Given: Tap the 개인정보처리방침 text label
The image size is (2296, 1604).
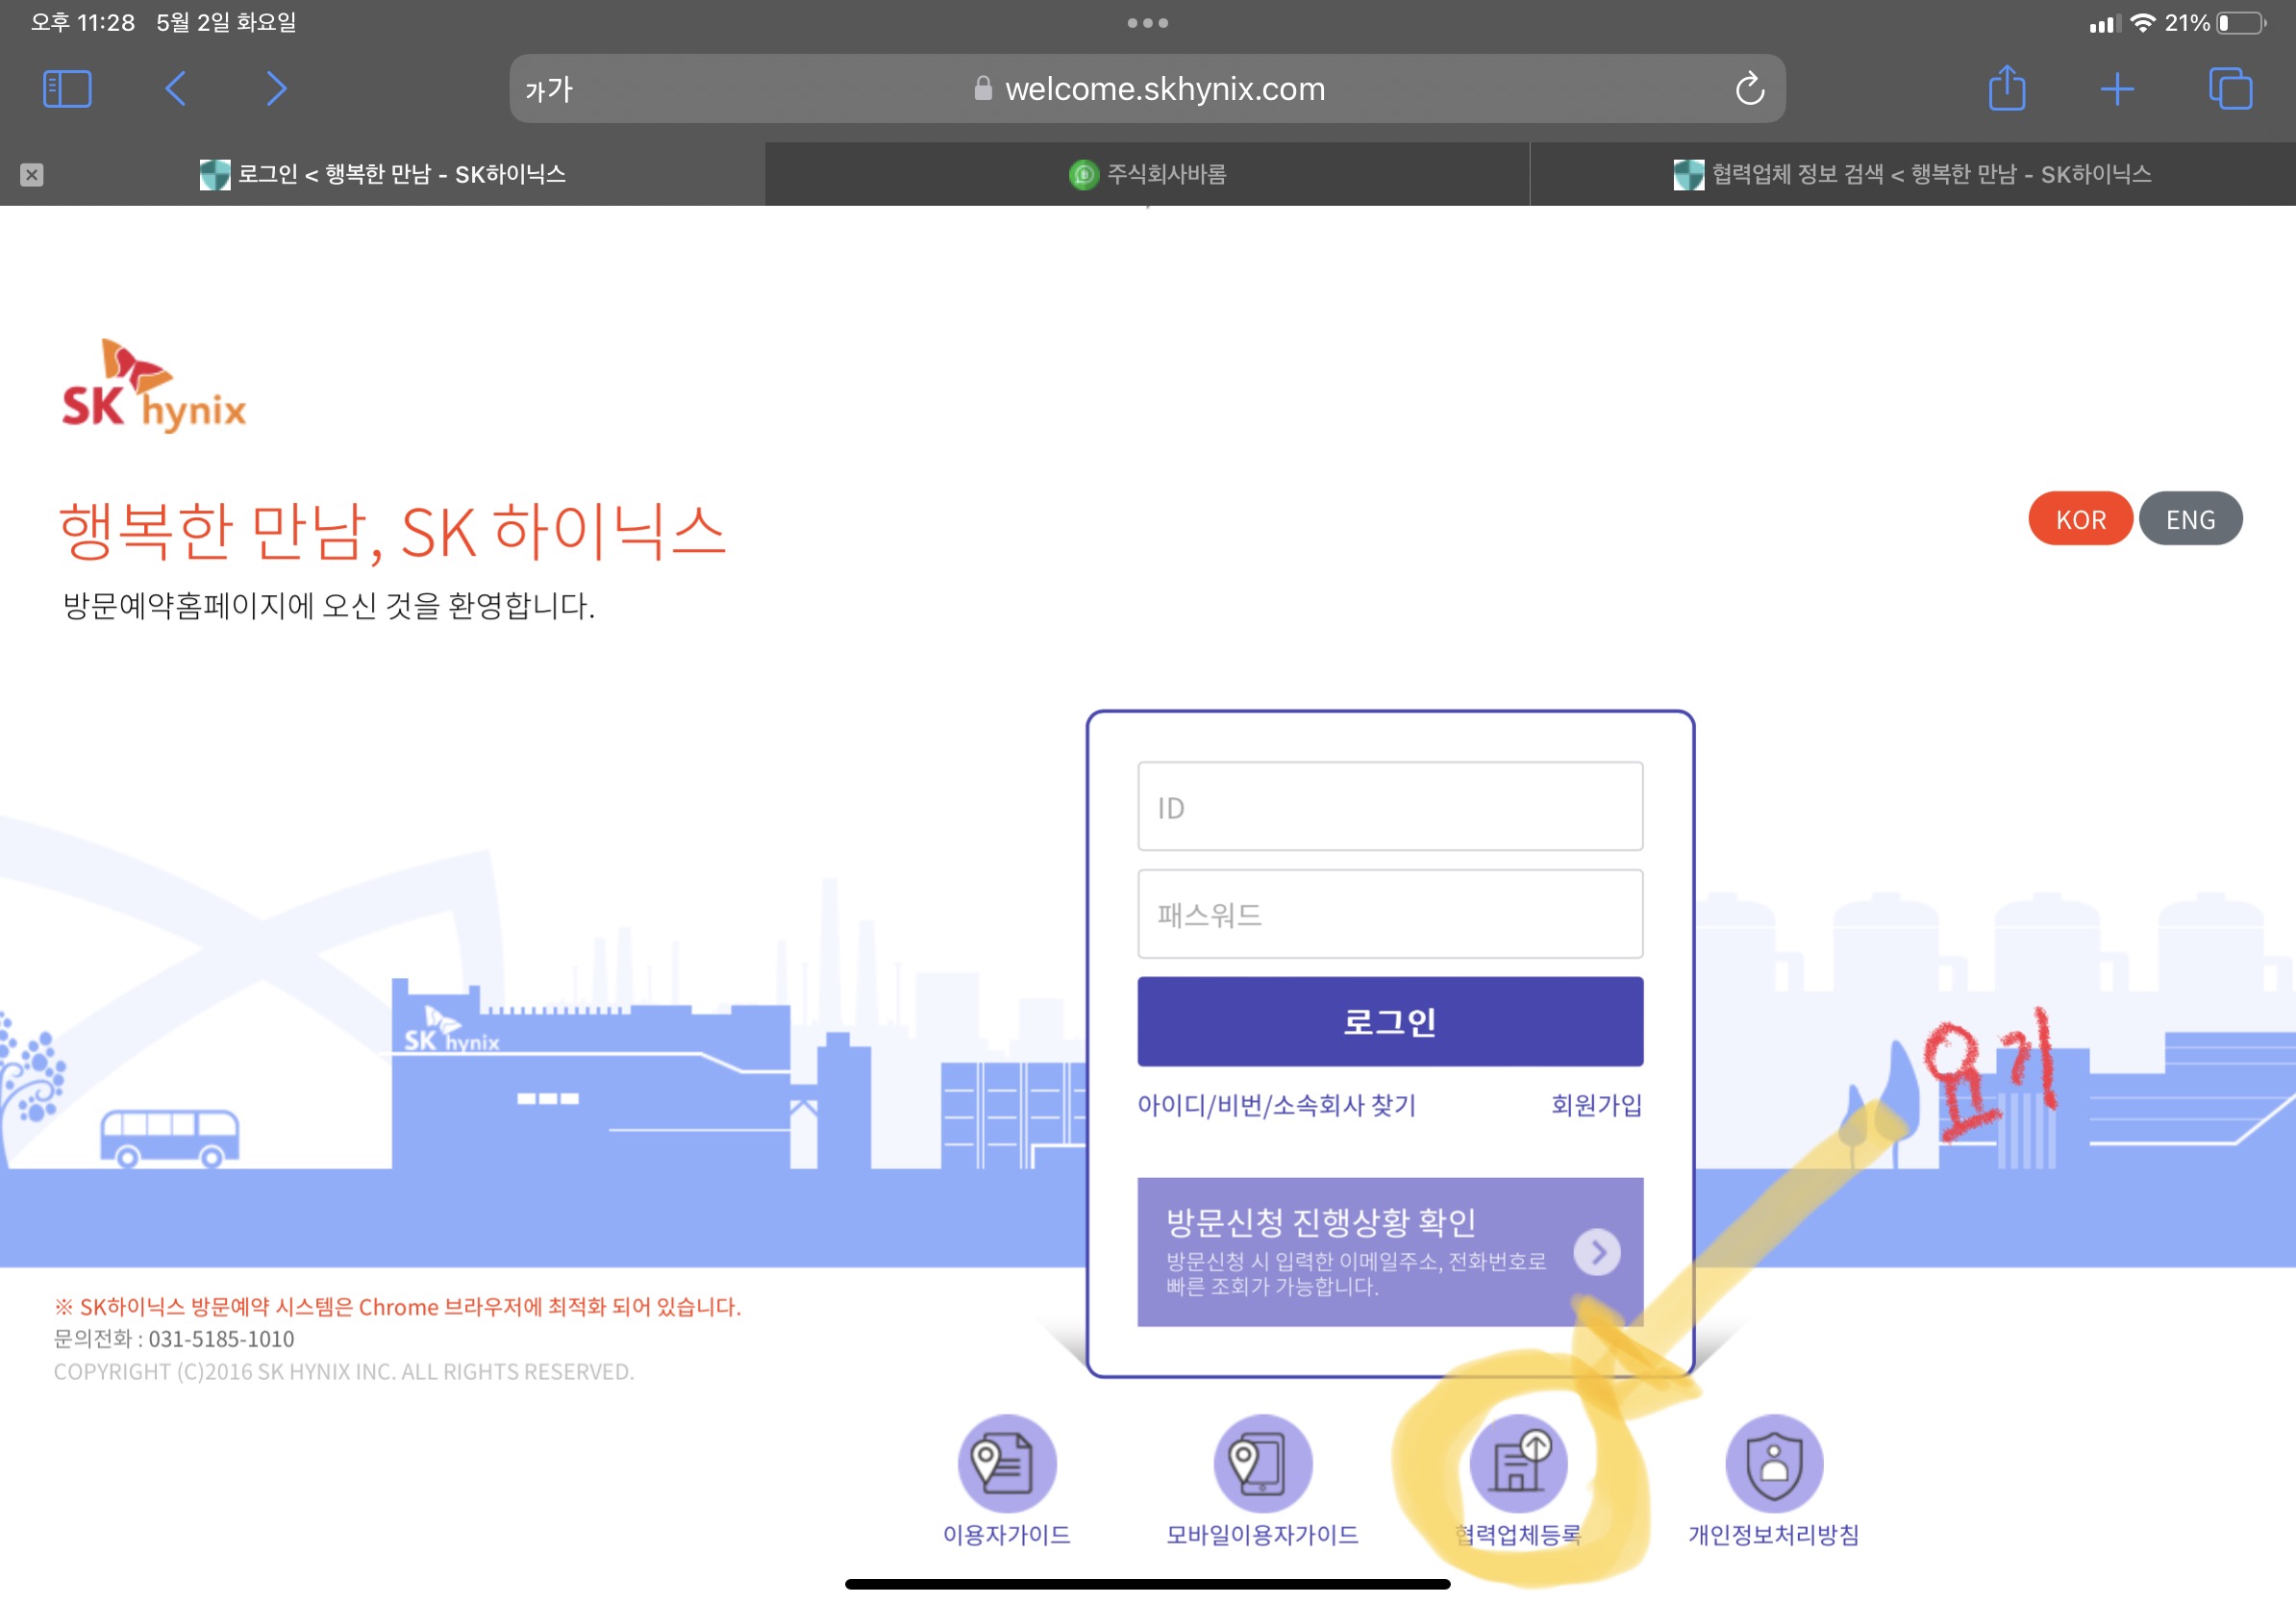Looking at the screenshot, I should pos(1774,1535).
